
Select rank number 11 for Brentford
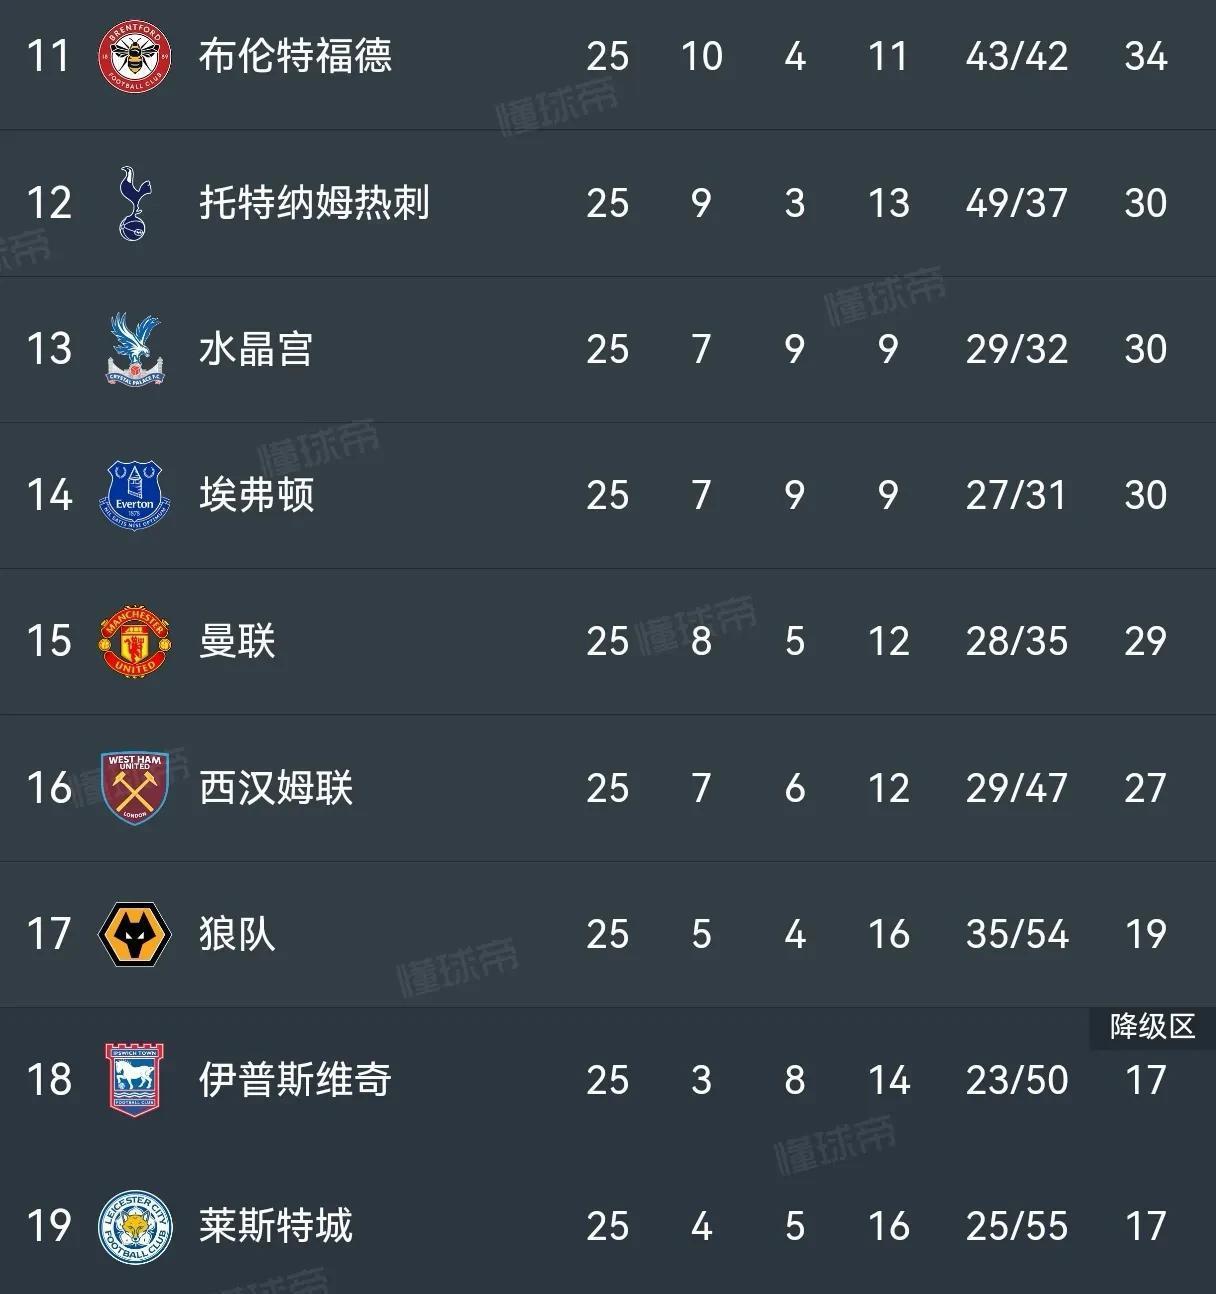[x=47, y=57]
